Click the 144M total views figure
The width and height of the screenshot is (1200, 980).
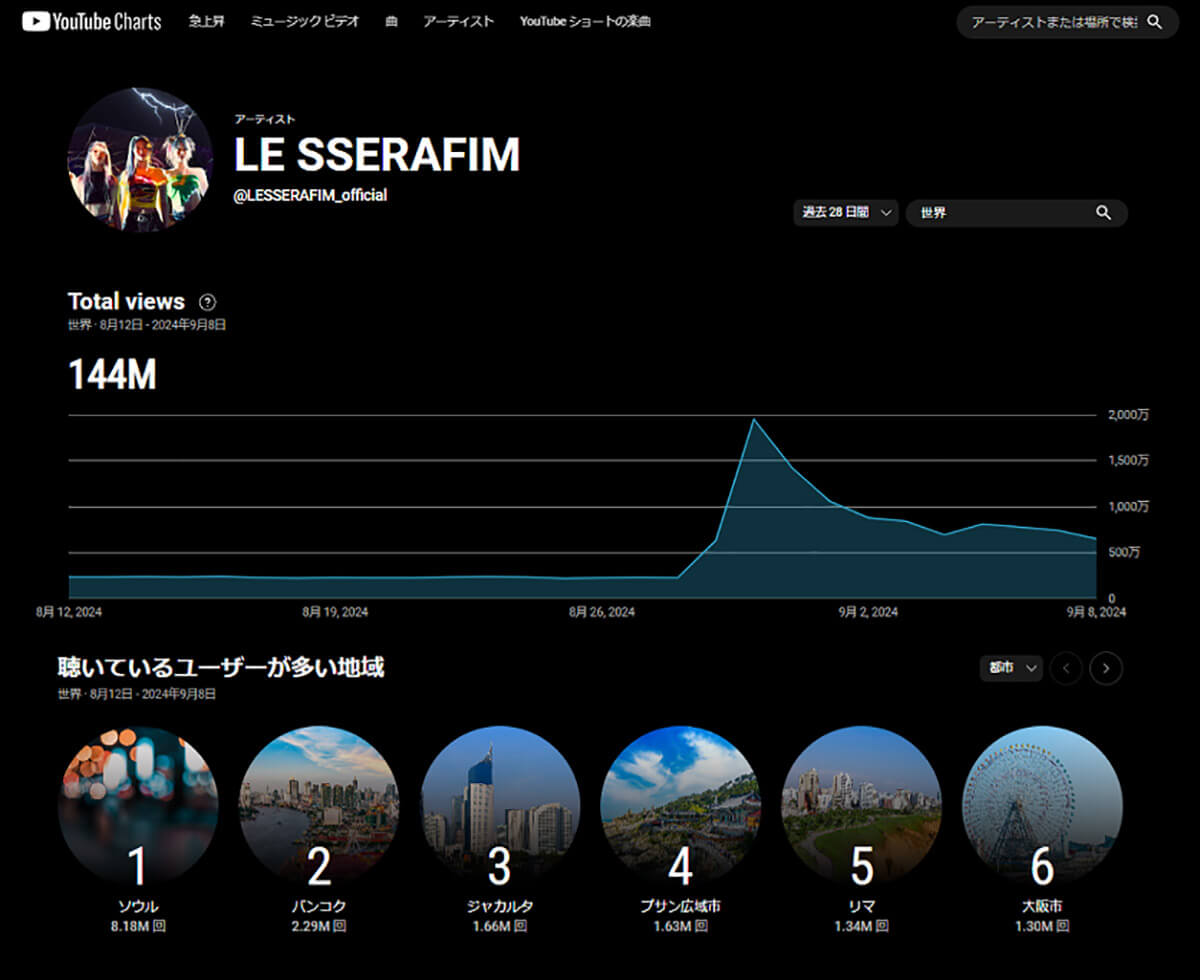click(x=112, y=375)
